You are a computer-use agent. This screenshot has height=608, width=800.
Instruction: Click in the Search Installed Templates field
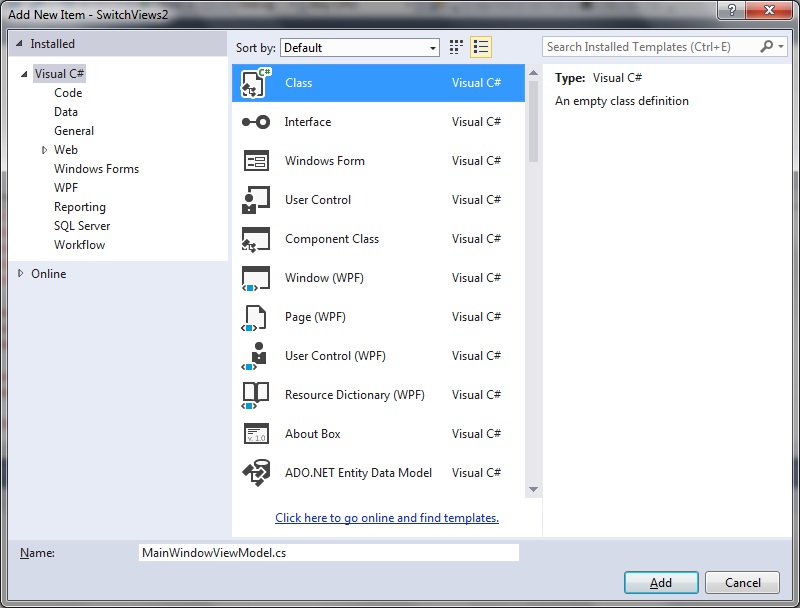point(651,47)
